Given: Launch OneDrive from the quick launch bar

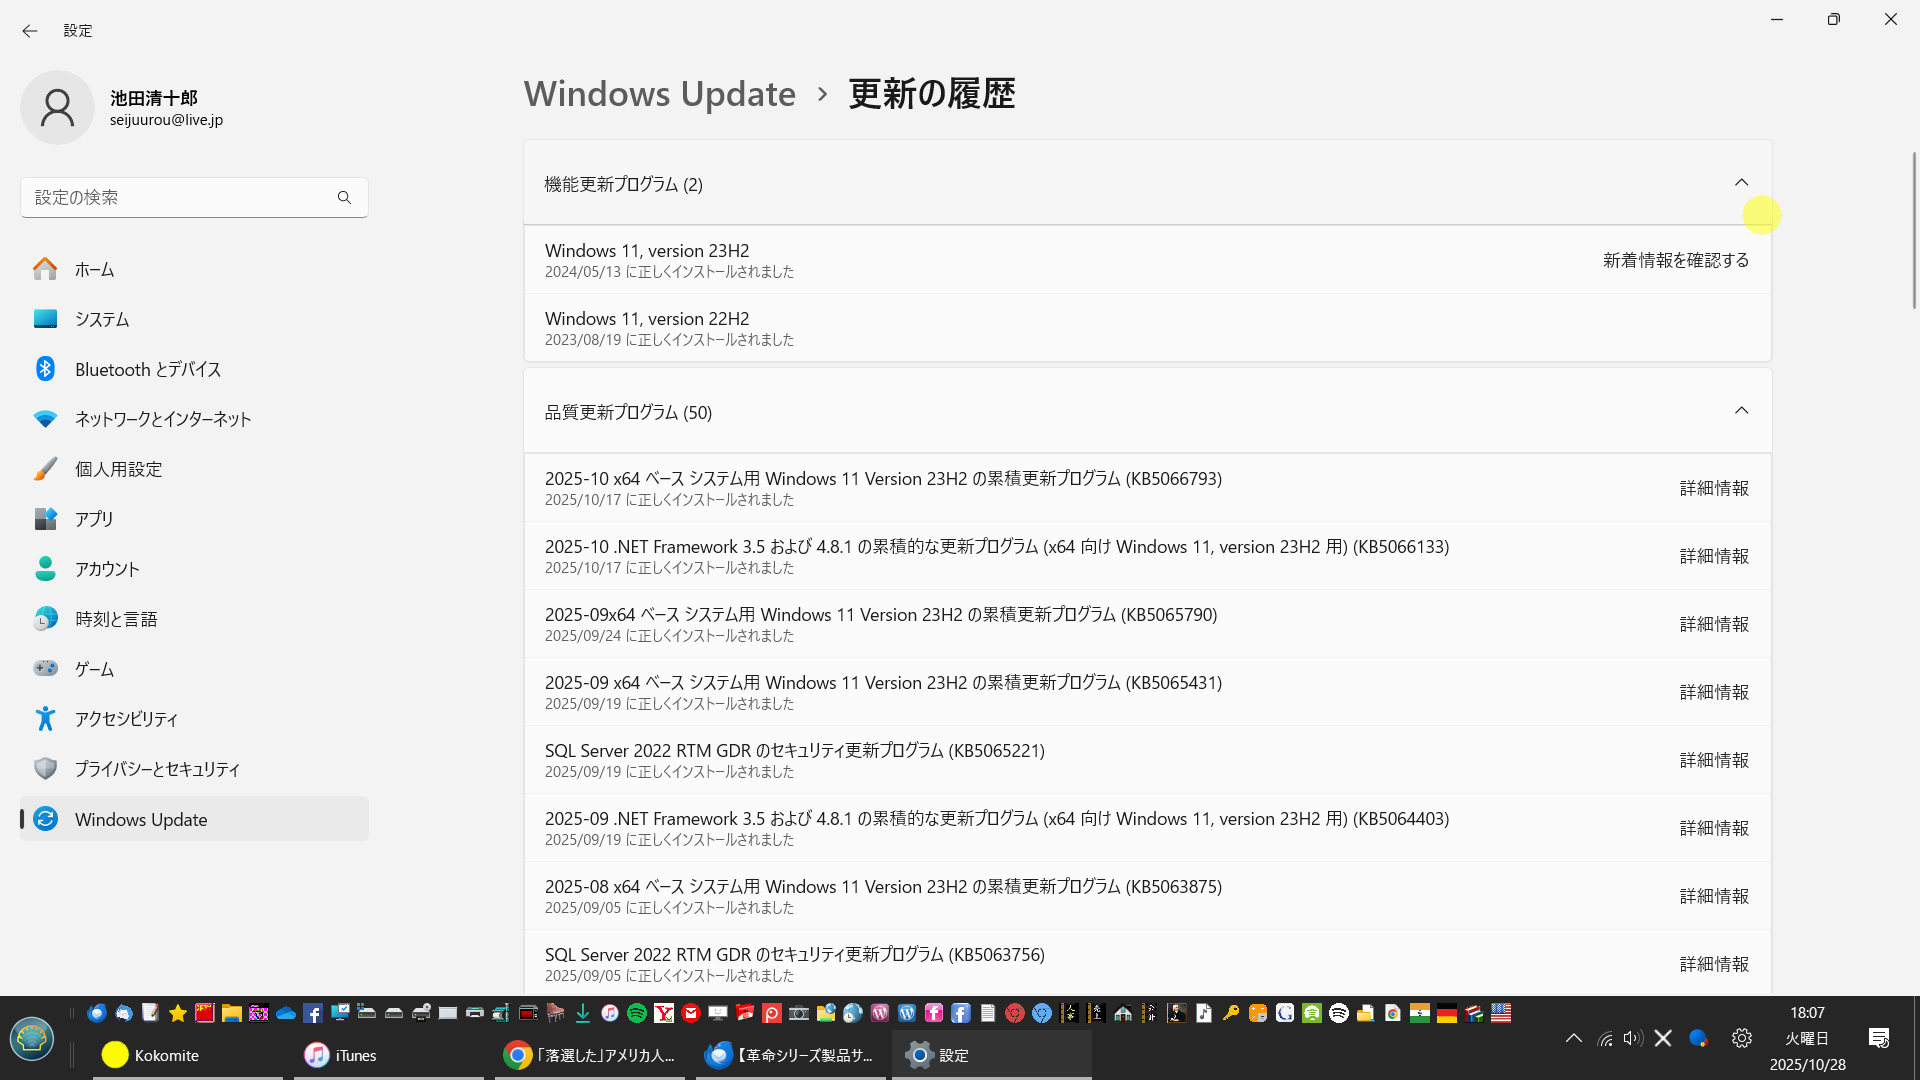Looking at the screenshot, I should (286, 1013).
